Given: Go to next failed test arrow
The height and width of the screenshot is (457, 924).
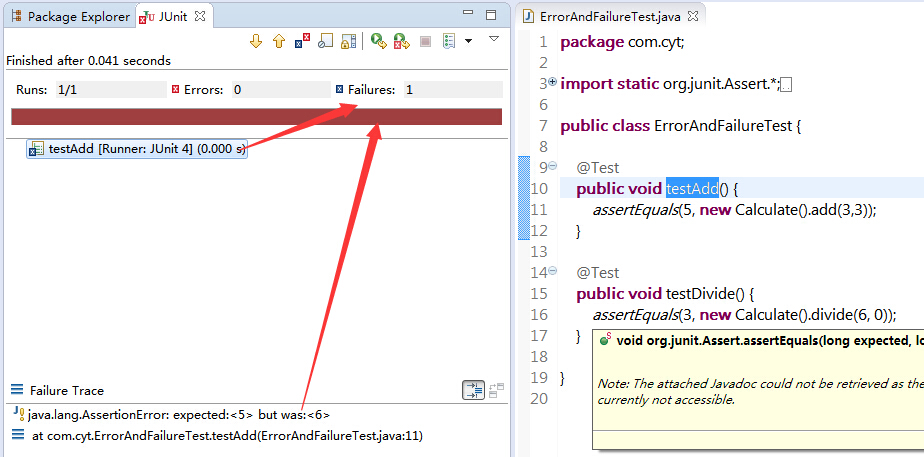Looking at the screenshot, I should [256, 41].
